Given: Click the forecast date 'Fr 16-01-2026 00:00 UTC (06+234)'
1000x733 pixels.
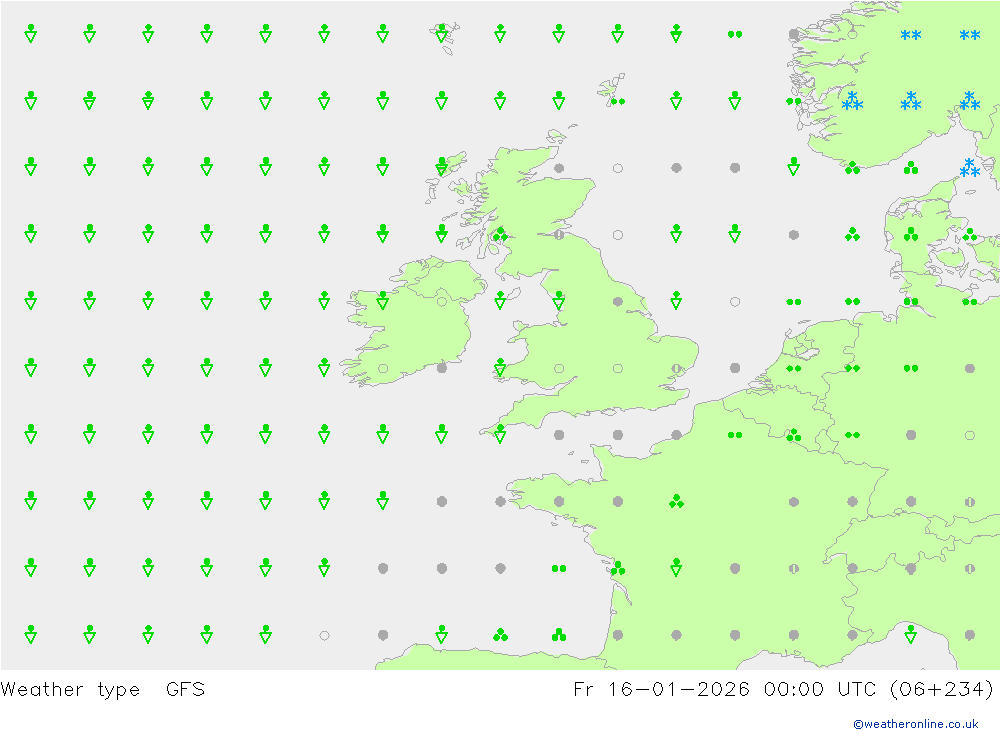Looking at the screenshot, I should click(783, 690).
